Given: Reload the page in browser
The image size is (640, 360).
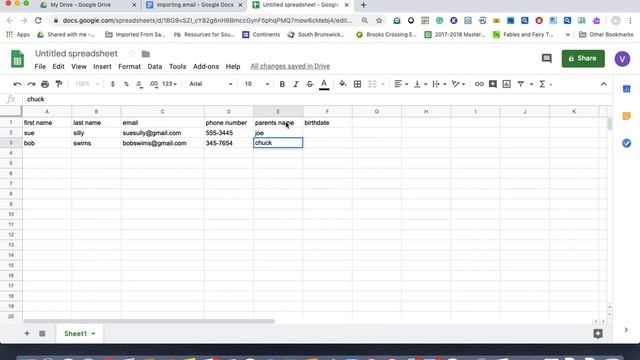Looking at the screenshot, I should [38, 20].
